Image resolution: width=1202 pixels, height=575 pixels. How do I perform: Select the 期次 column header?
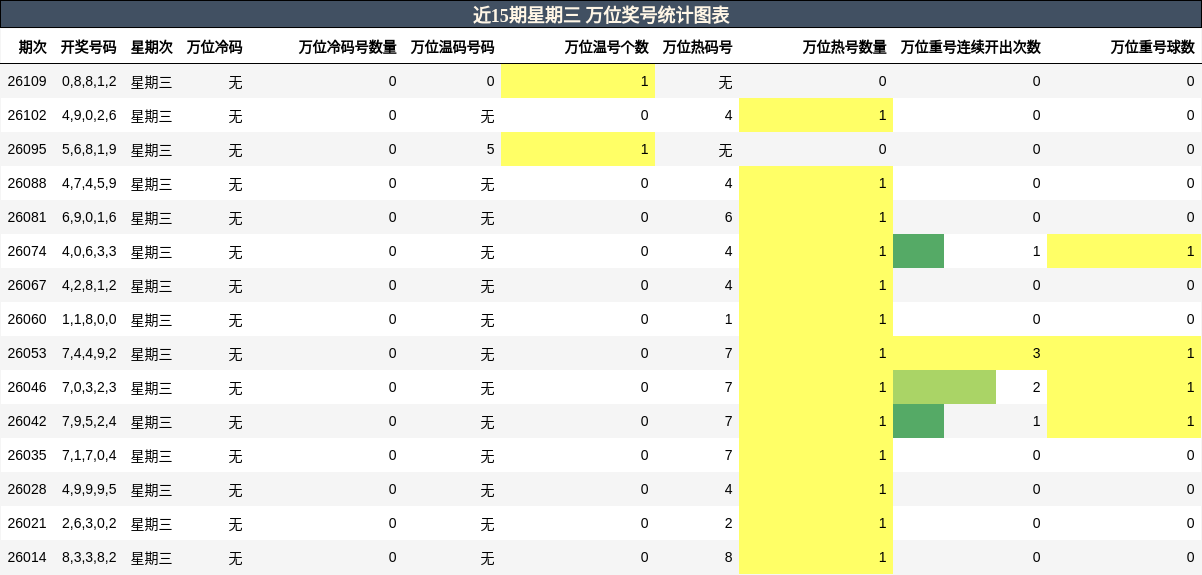(33, 47)
